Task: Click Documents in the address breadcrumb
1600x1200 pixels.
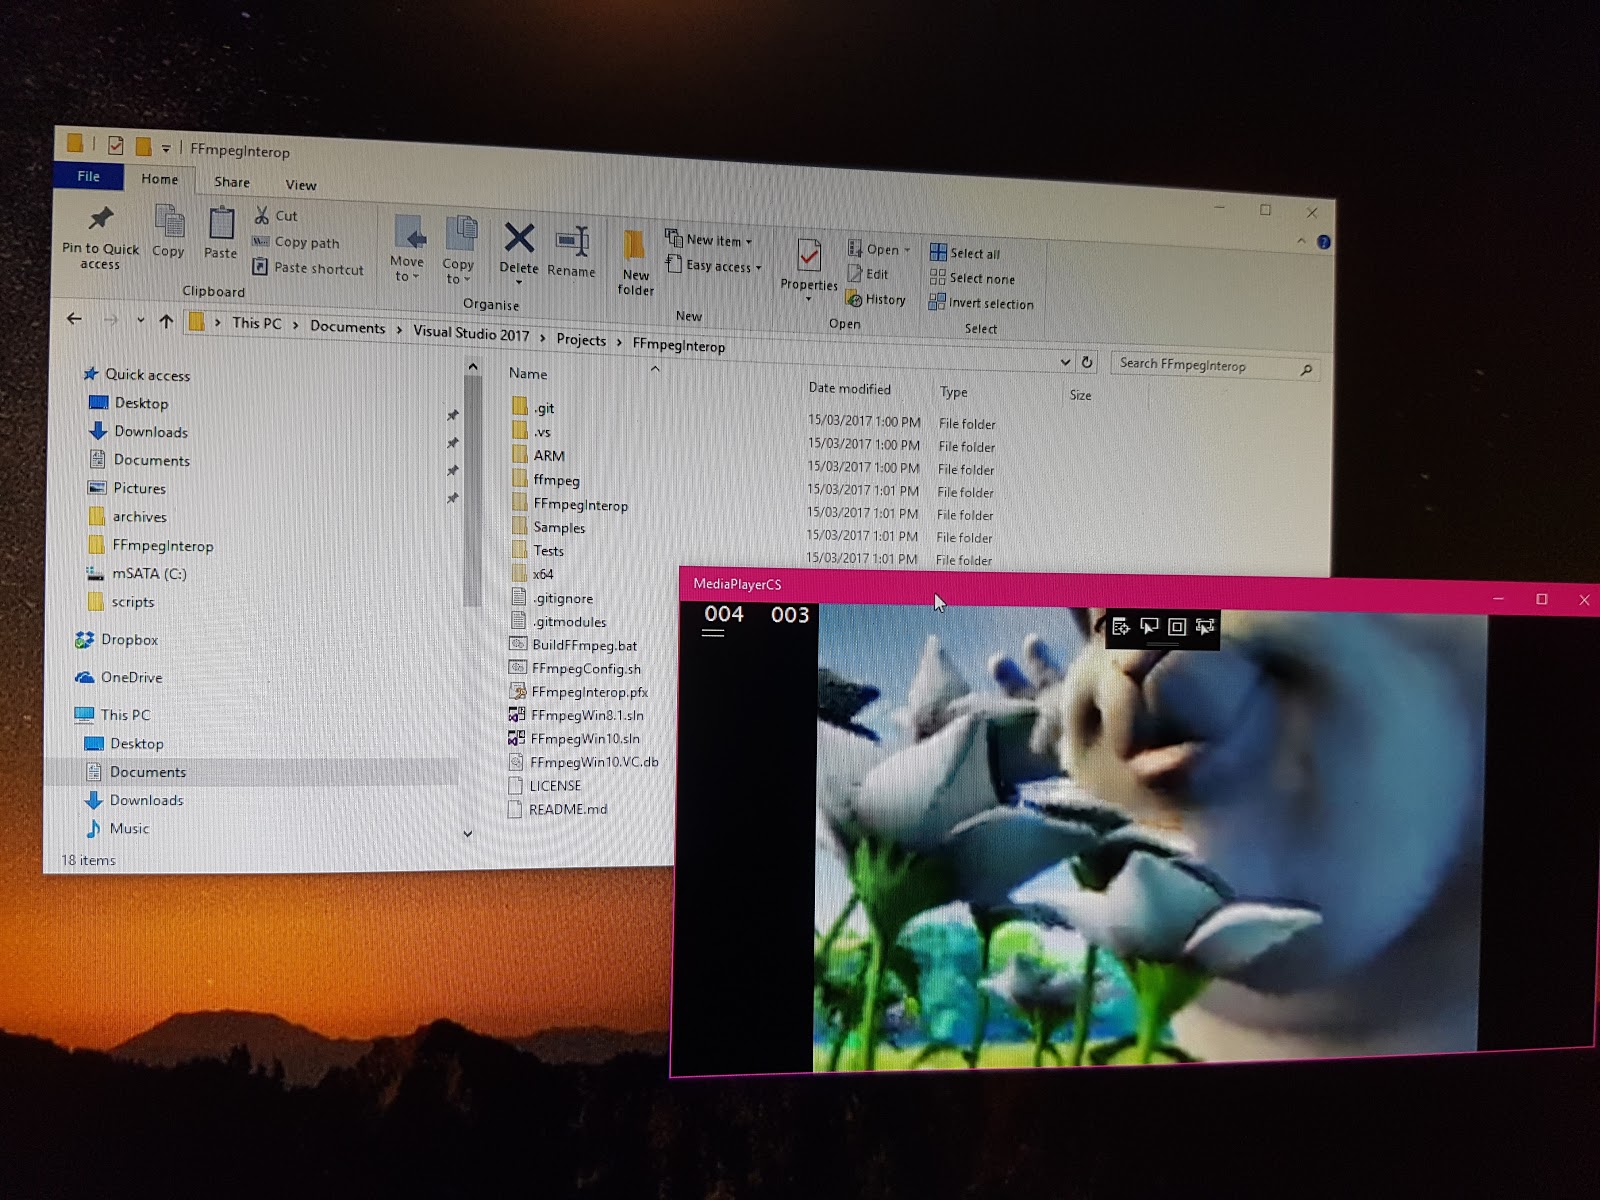Action: (x=347, y=327)
